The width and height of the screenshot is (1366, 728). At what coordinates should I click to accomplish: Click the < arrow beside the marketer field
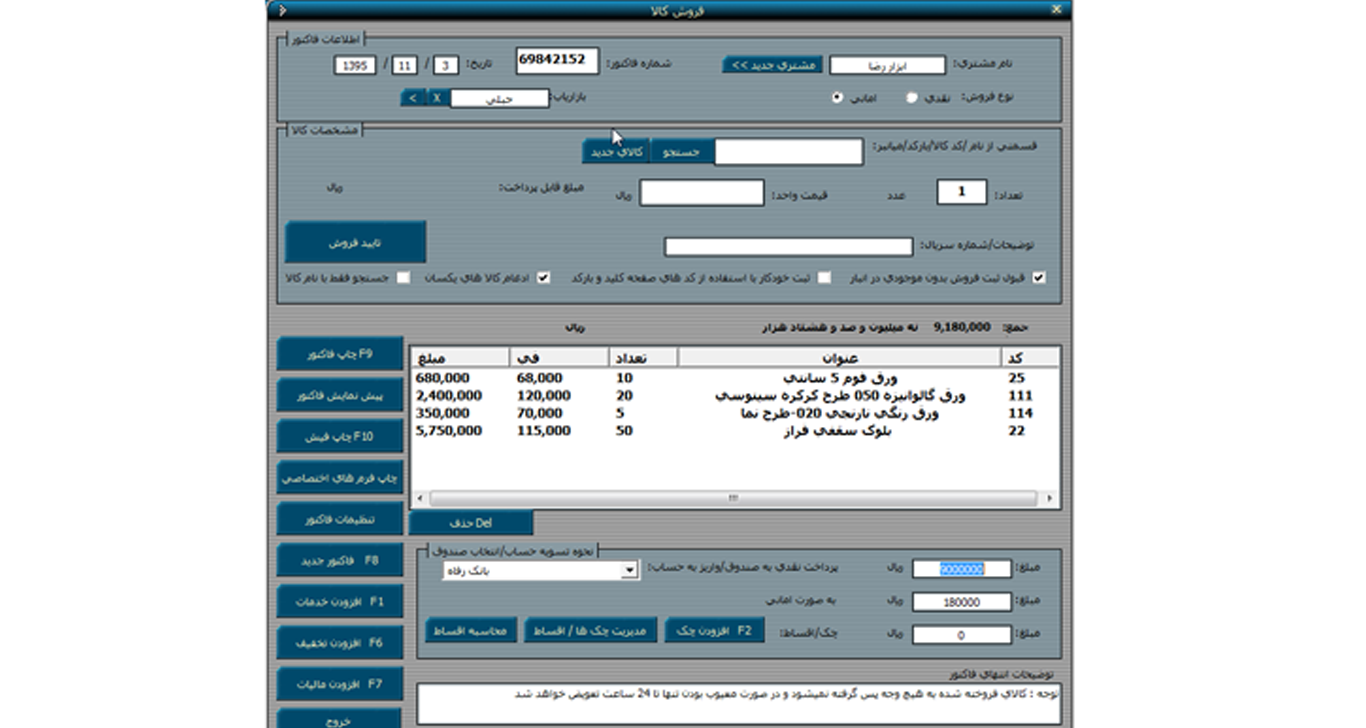(413, 97)
